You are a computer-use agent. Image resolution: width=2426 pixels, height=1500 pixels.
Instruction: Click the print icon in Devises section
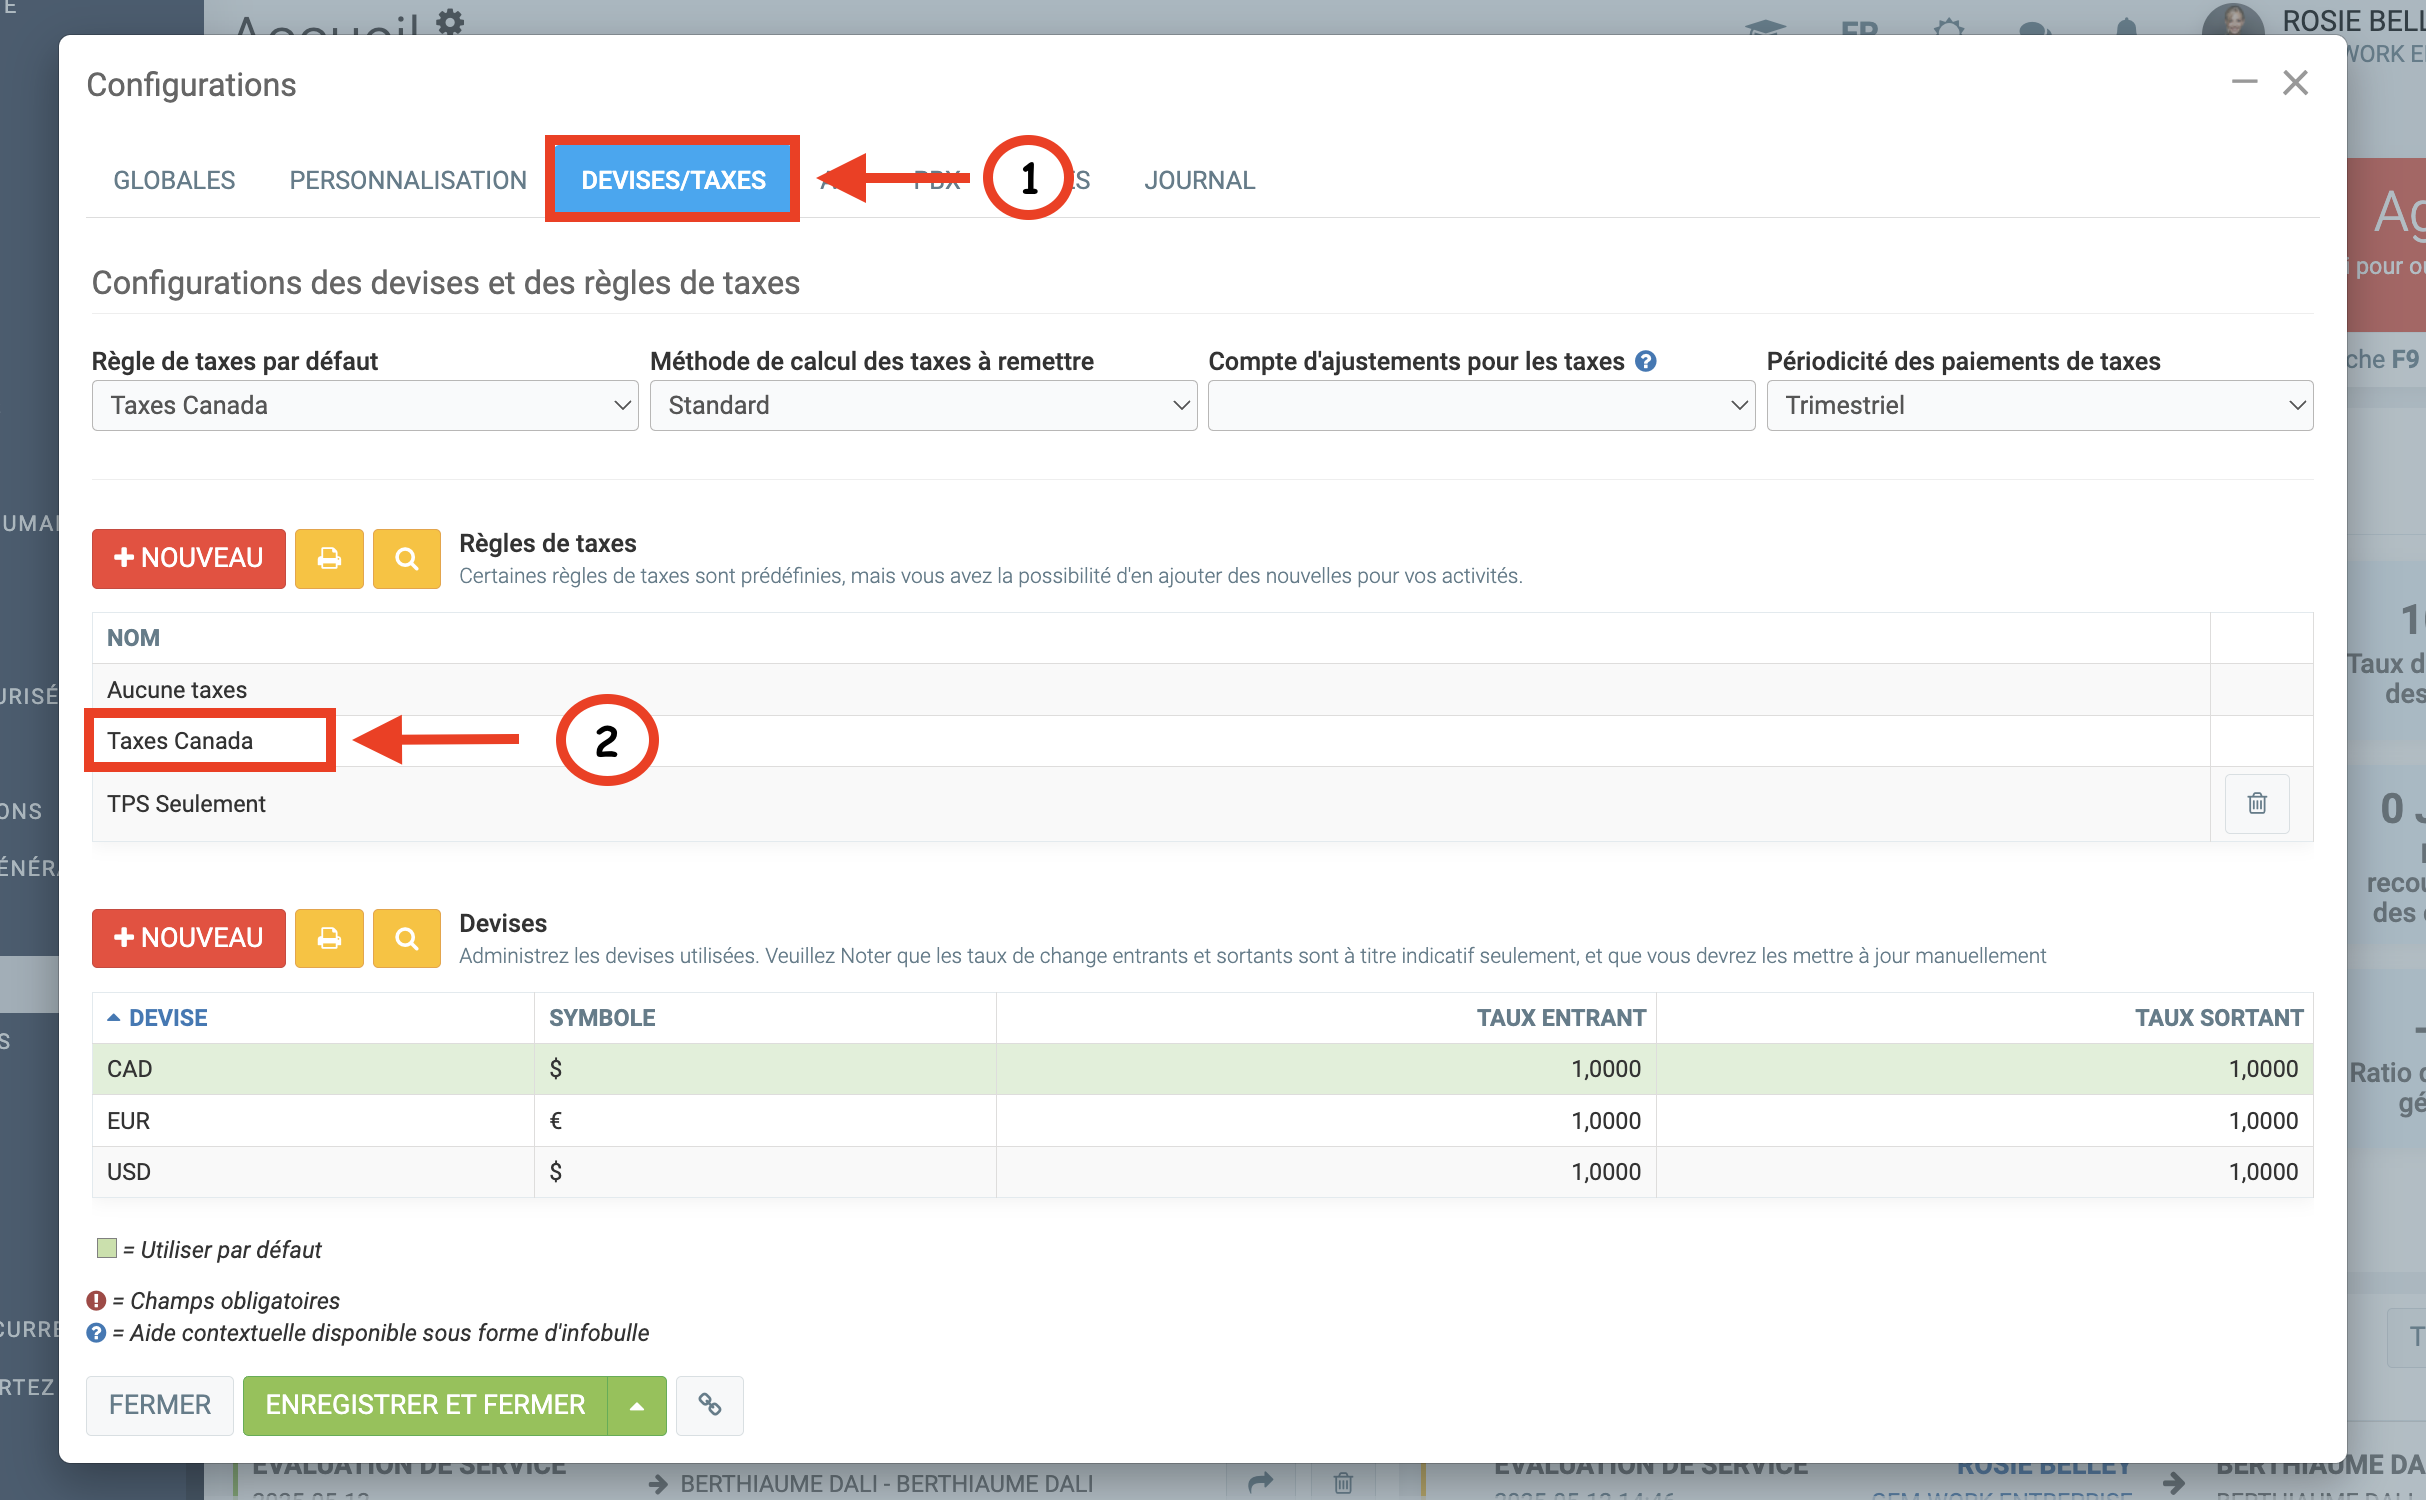tap(329, 938)
